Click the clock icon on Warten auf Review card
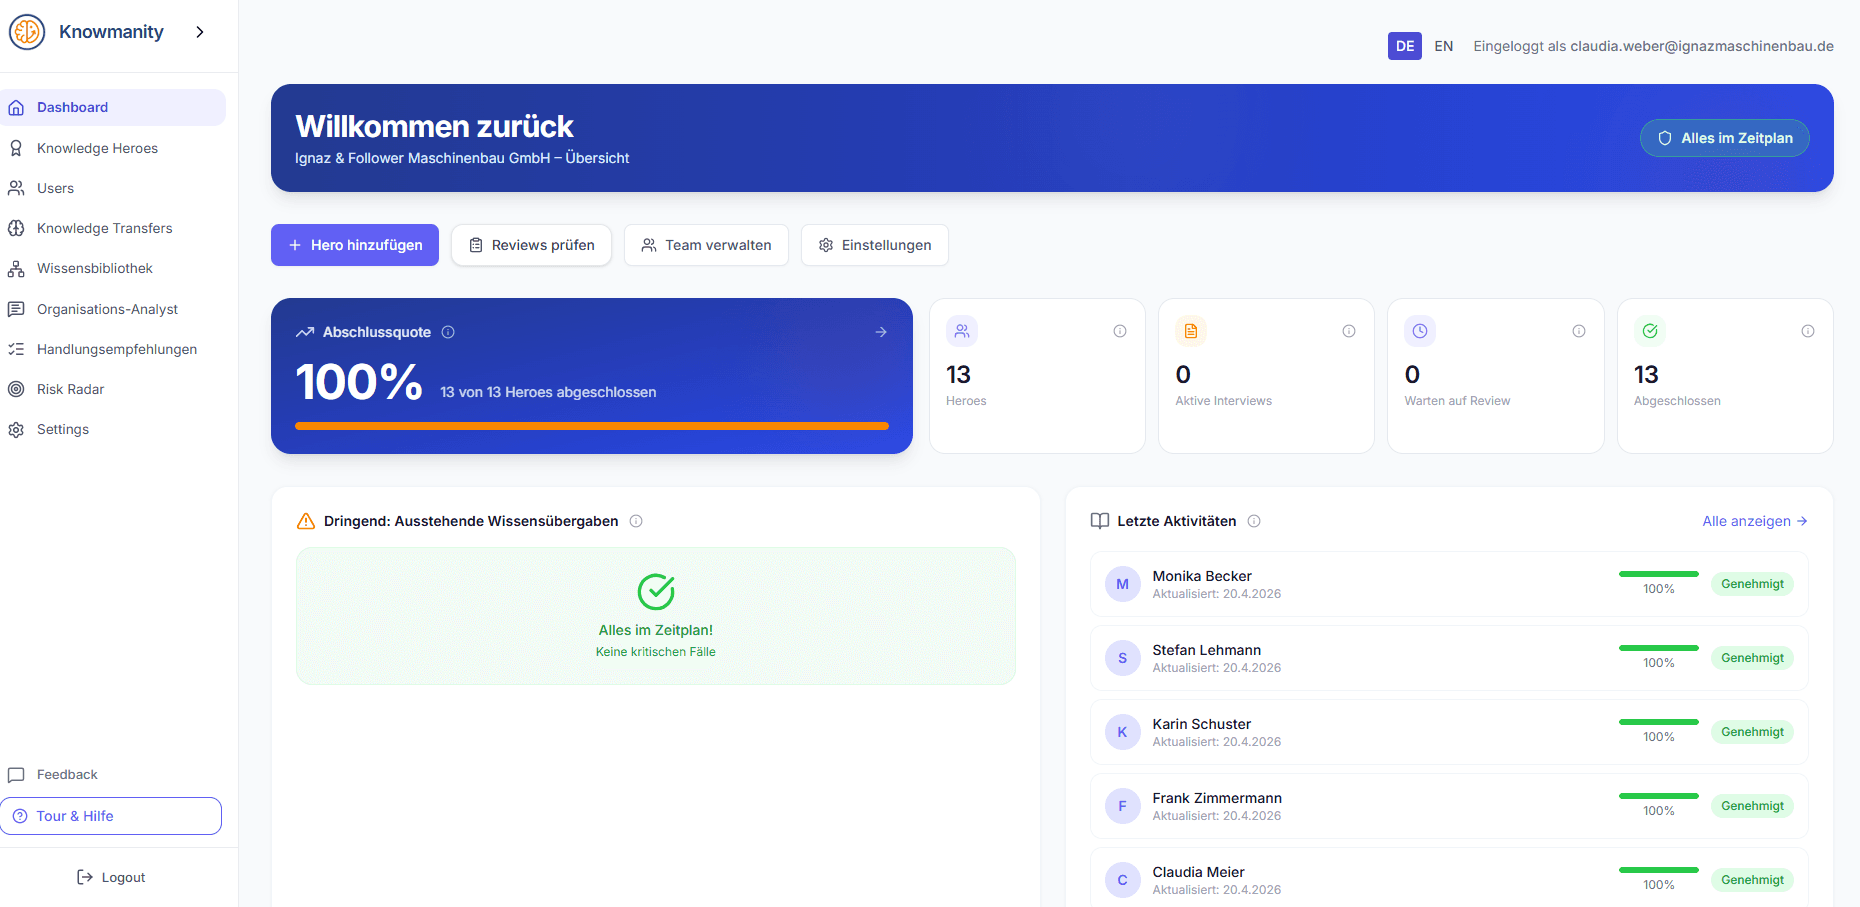The image size is (1860, 907). (x=1420, y=331)
